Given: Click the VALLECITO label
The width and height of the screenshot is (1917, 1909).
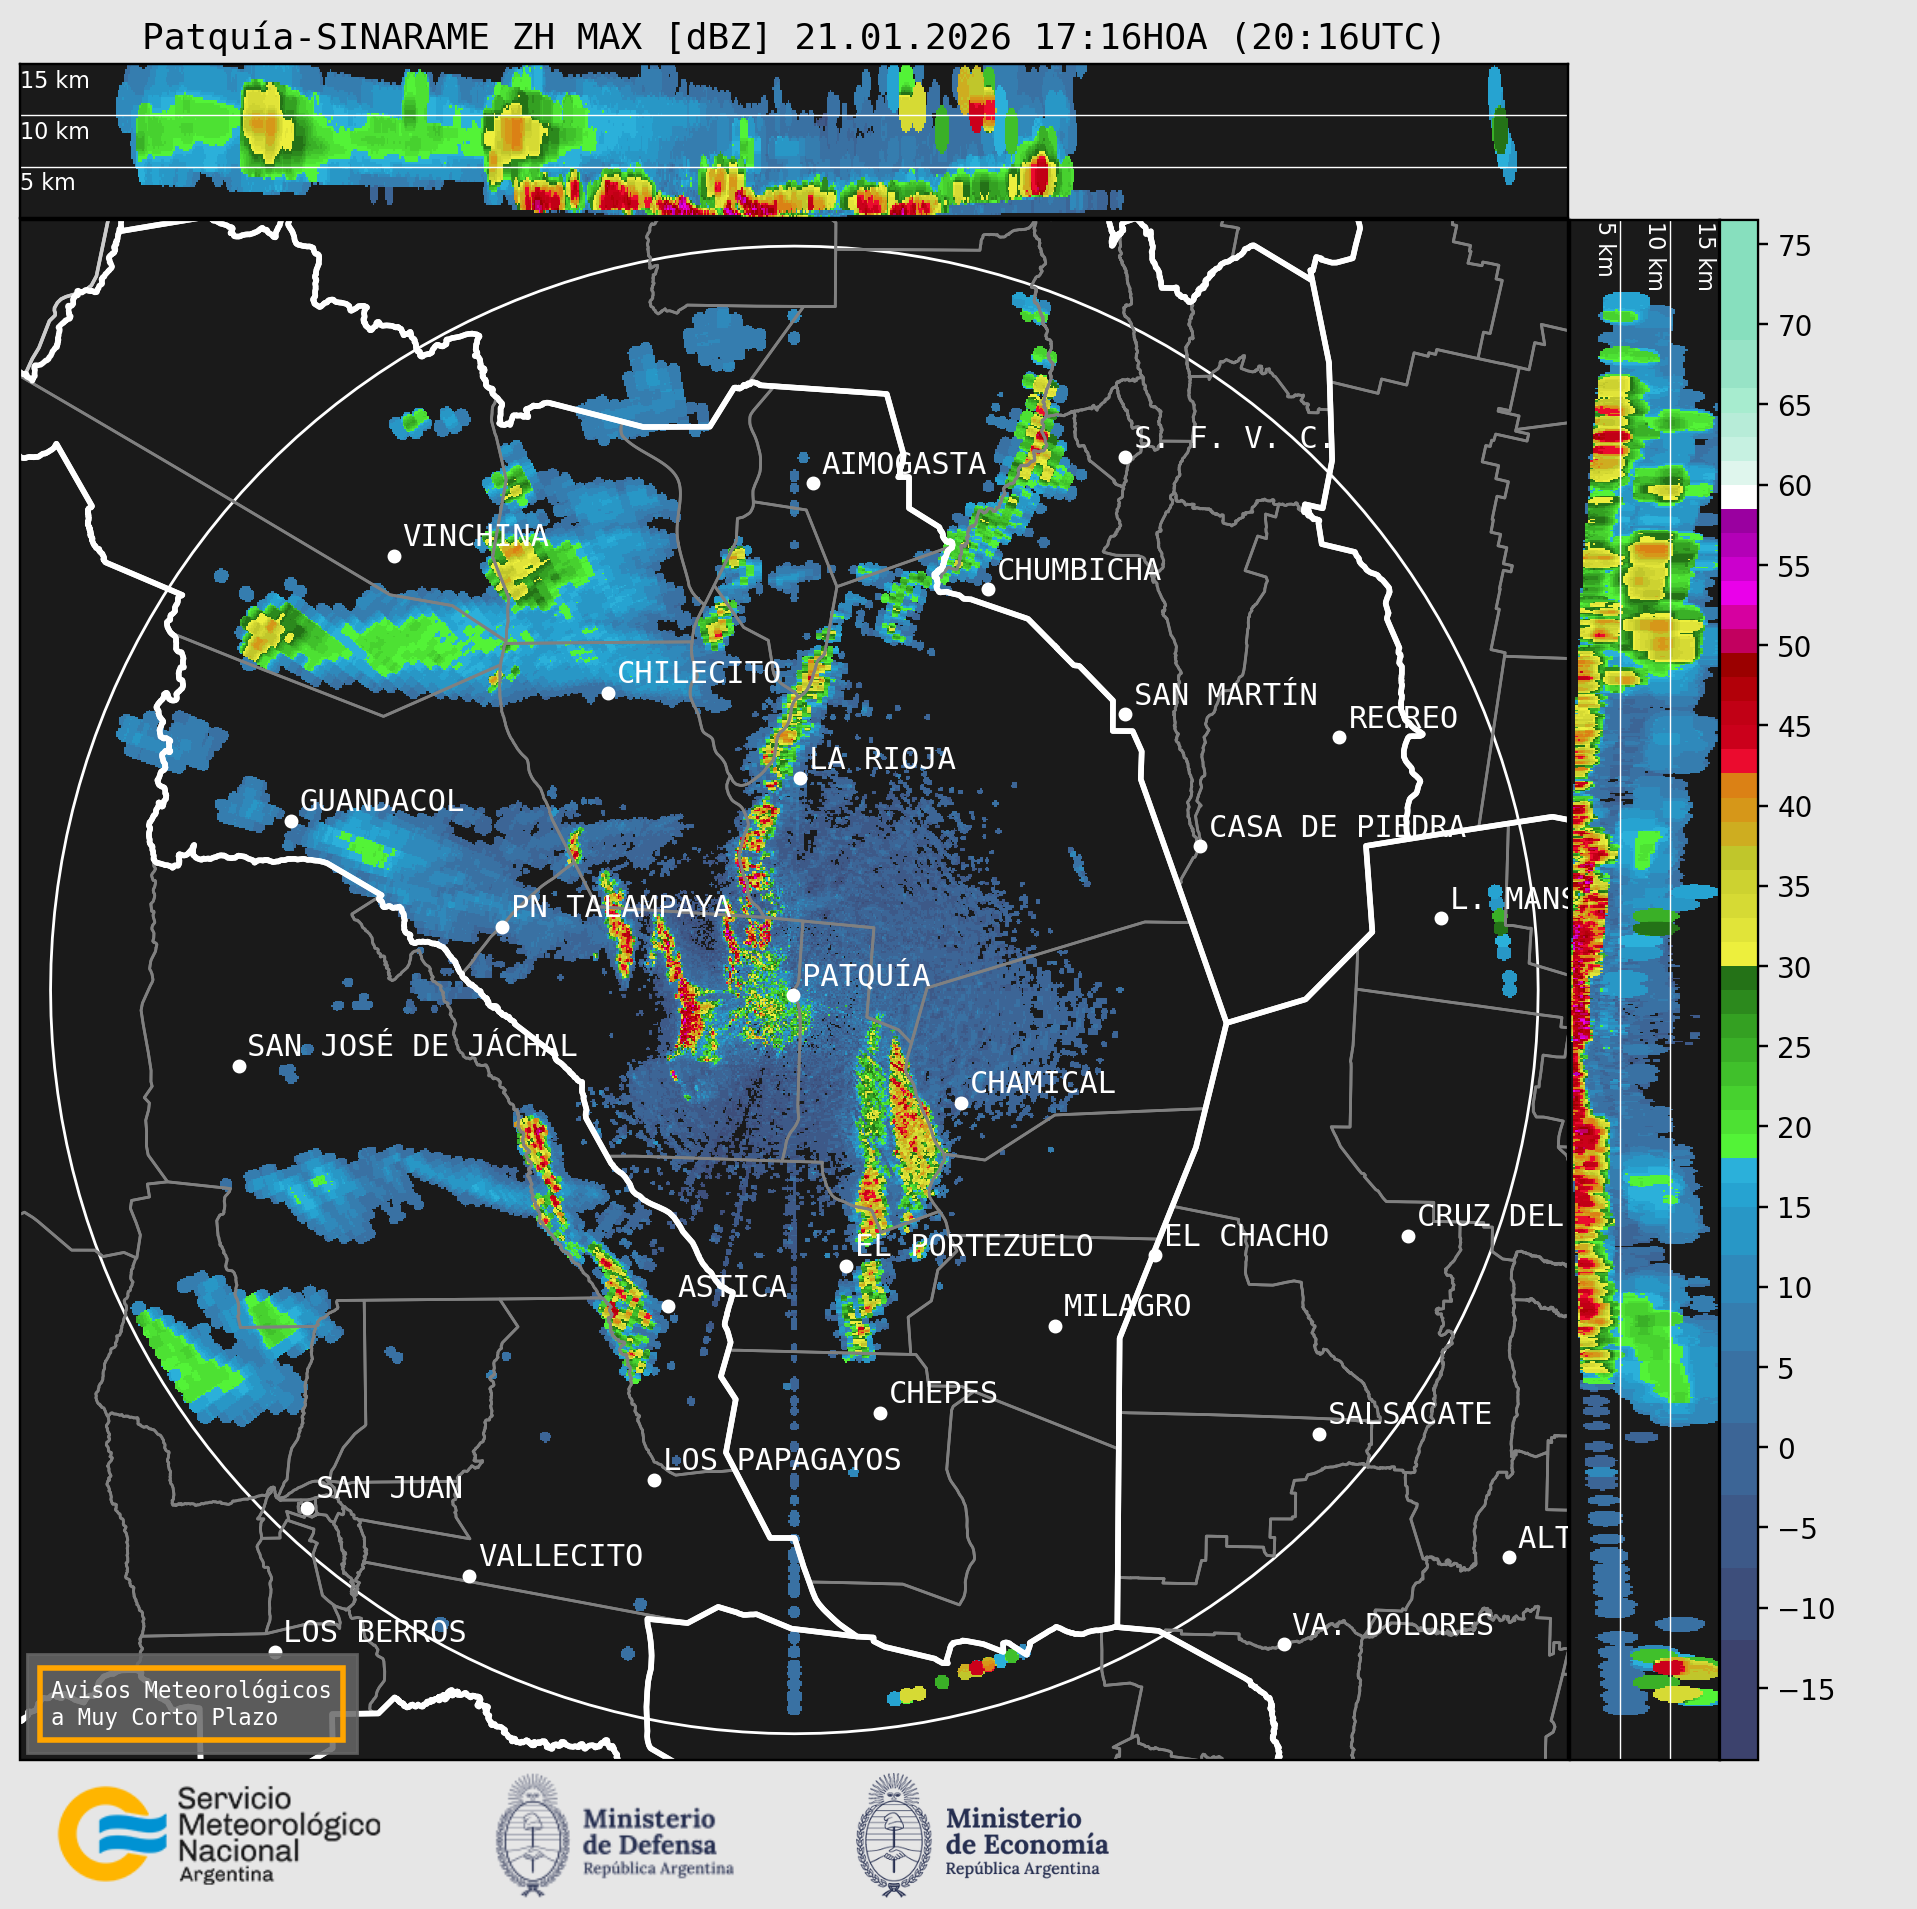Looking at the screenshot, I should (561, 1556).
